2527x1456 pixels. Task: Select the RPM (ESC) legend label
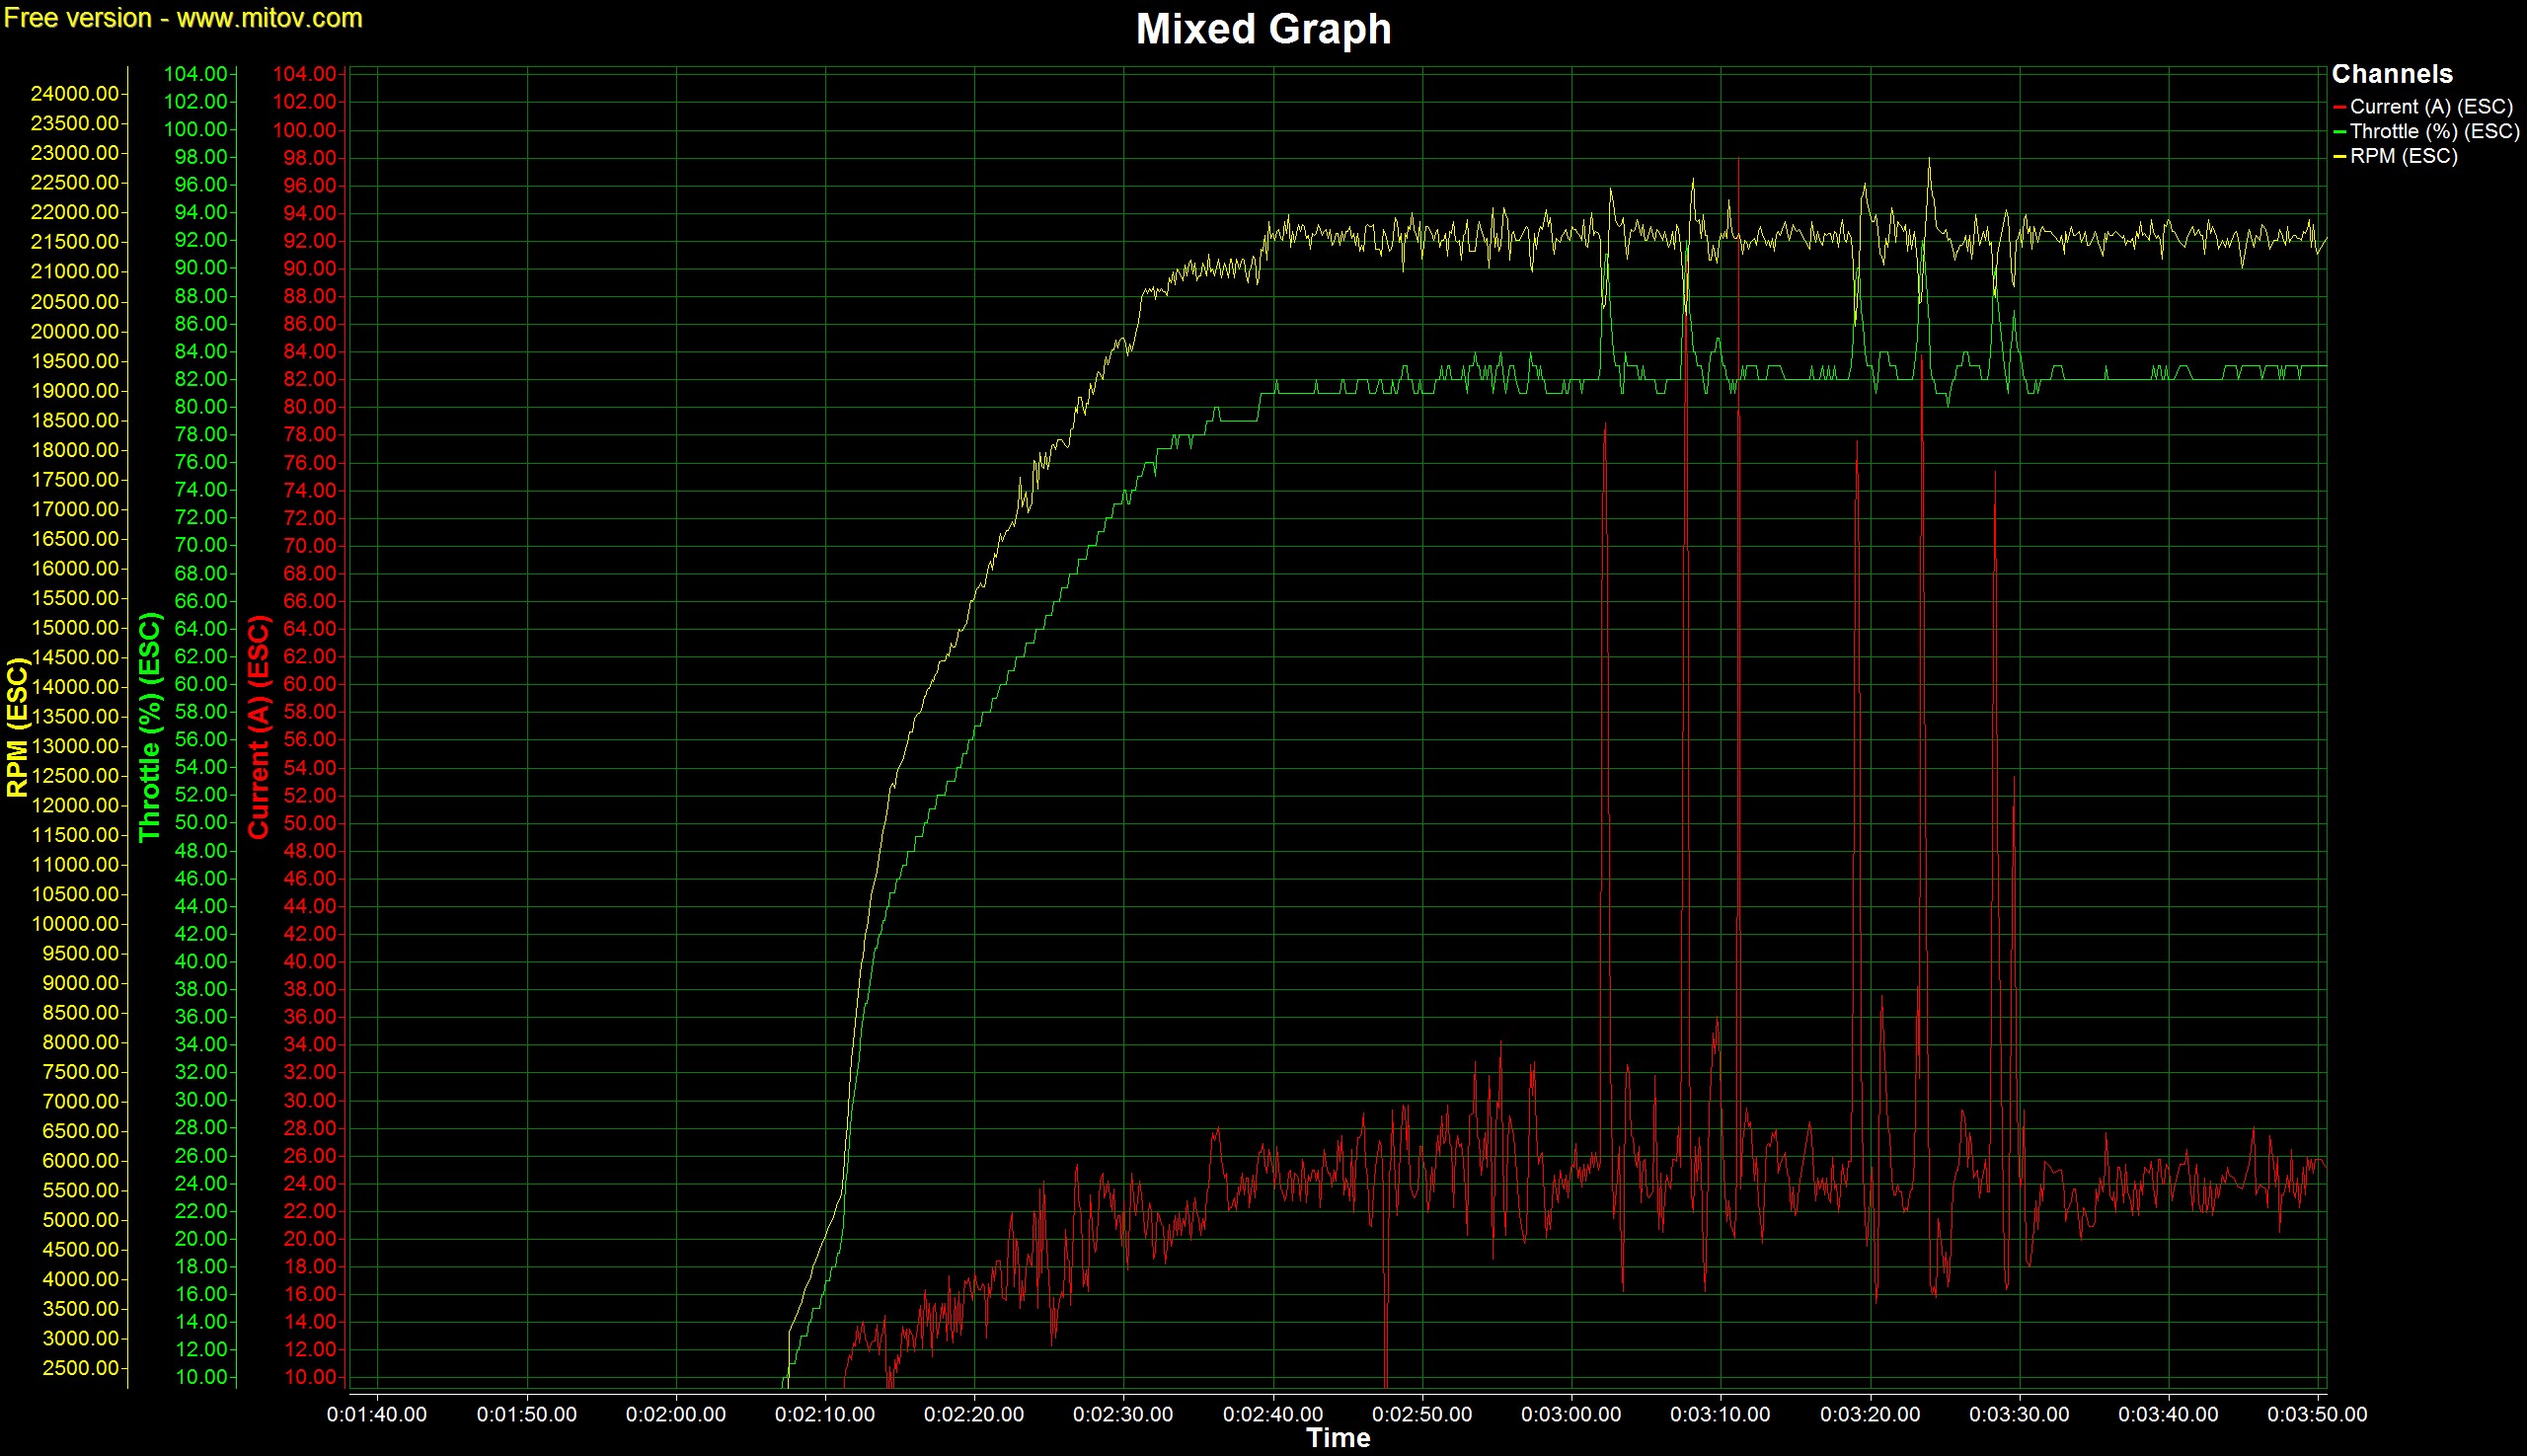[x=2403, y=157]
